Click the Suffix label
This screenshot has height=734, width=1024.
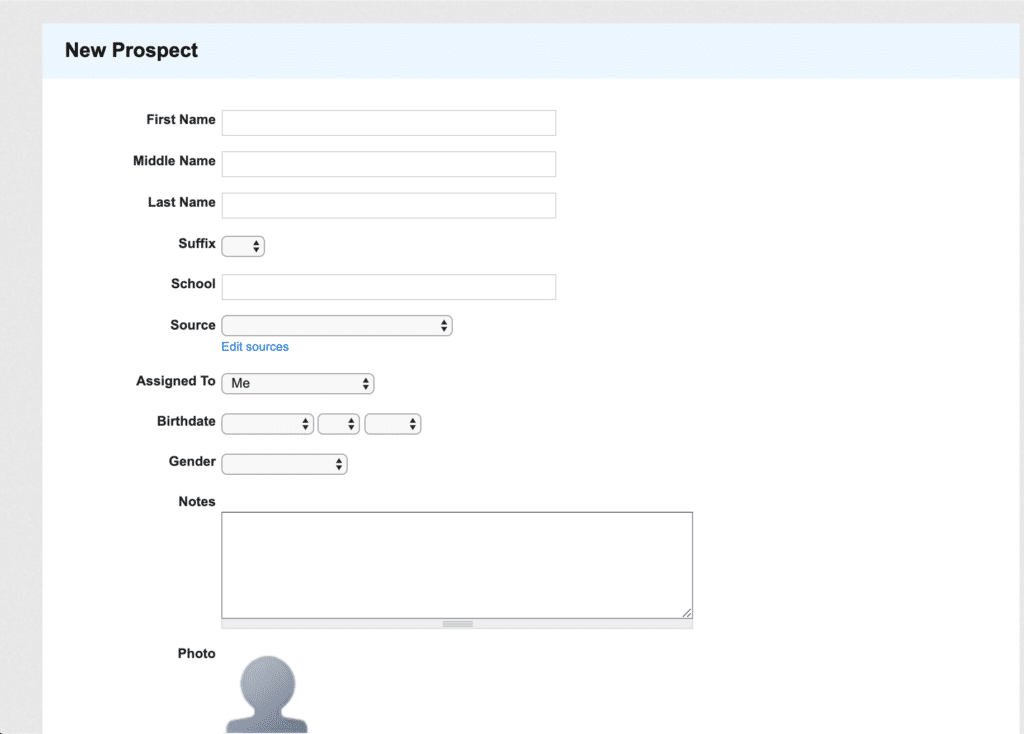pyautogui.click(x=197, y=244)
